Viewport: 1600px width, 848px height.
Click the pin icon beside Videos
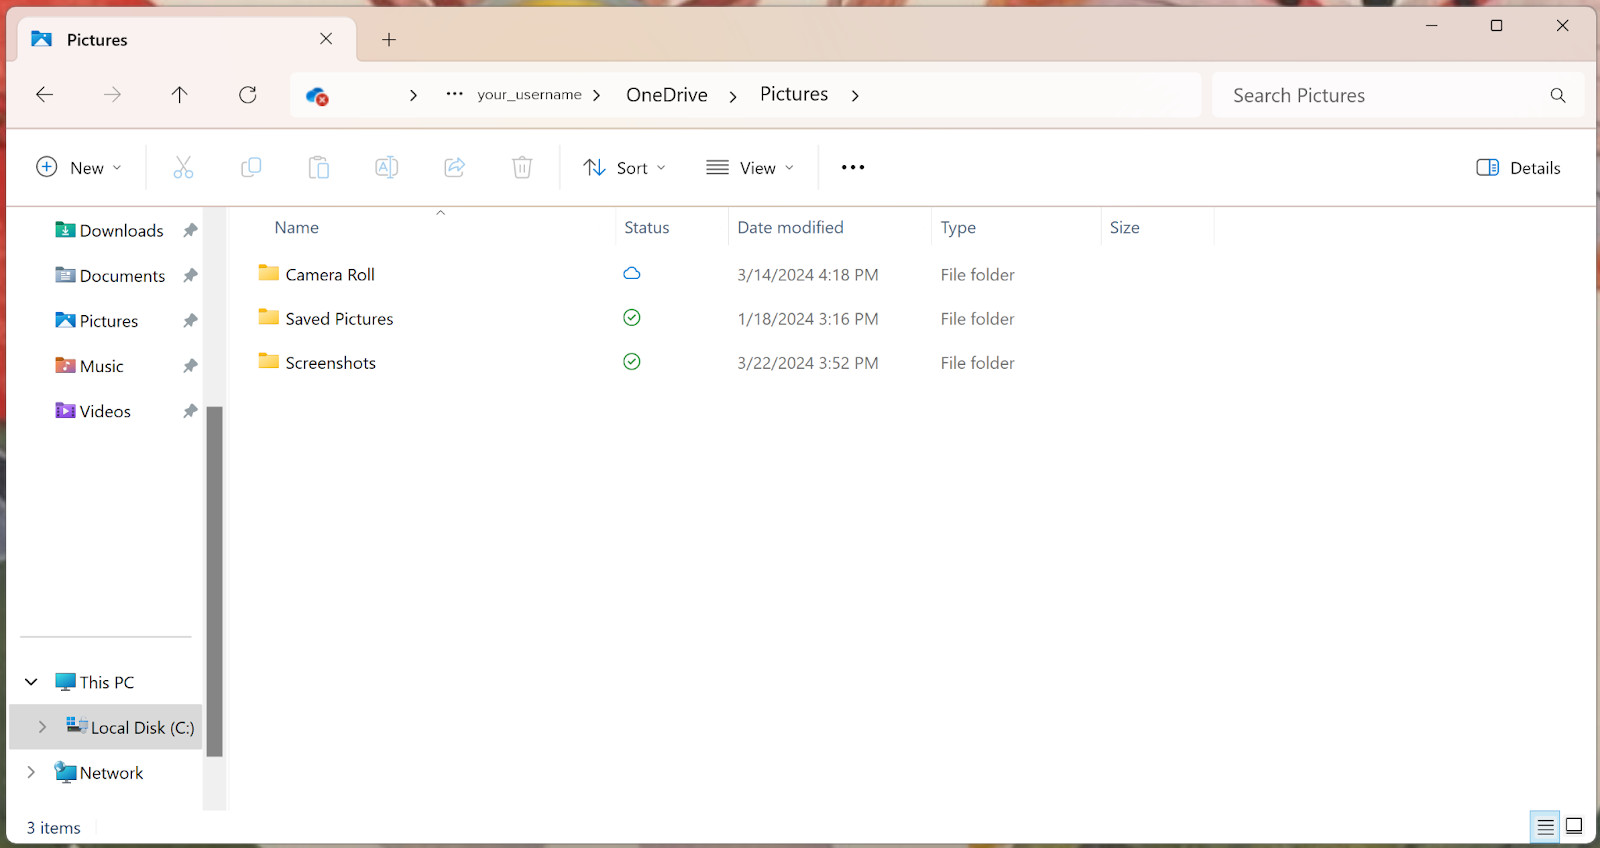coord(190,411)
